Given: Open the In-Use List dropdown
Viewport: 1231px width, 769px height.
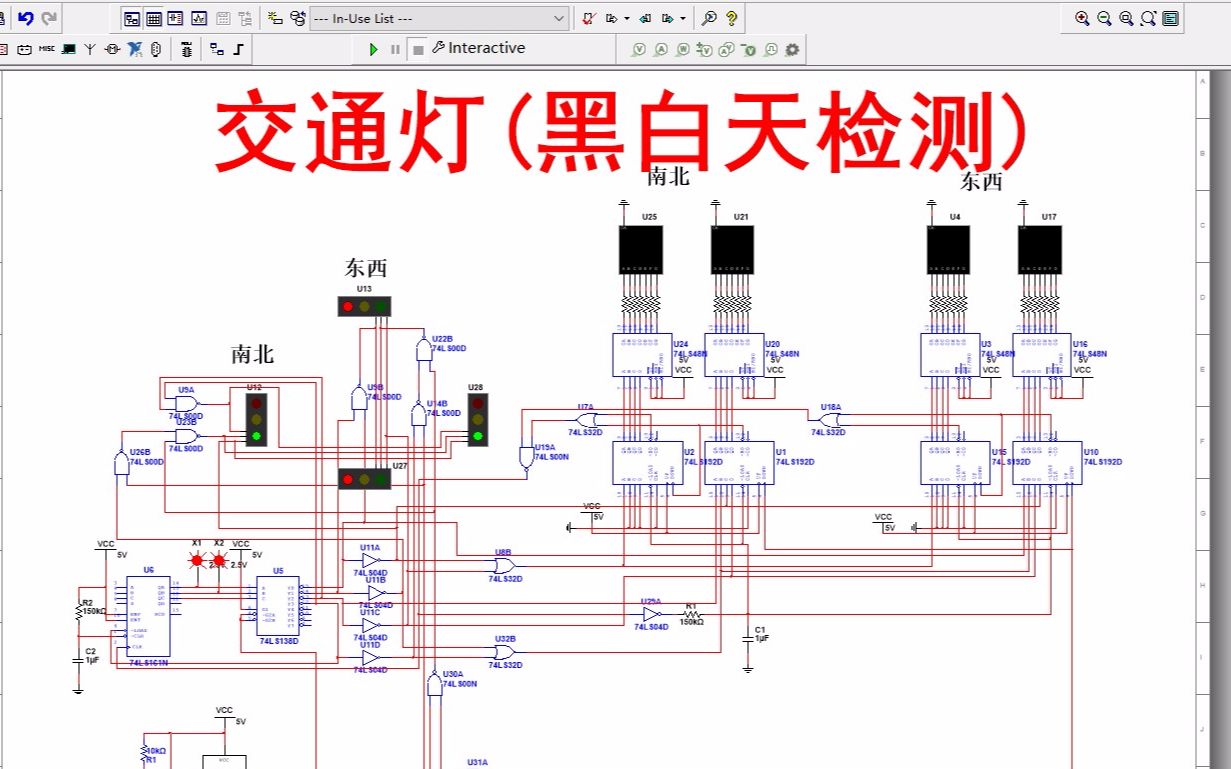Looking at the screenshot, I should tap(561, 20).
